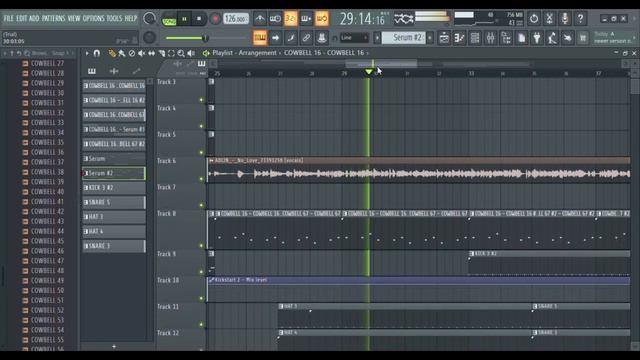Click the wait-for-input icon
This screenshot has height=360, width=640.
click(275, 19)
